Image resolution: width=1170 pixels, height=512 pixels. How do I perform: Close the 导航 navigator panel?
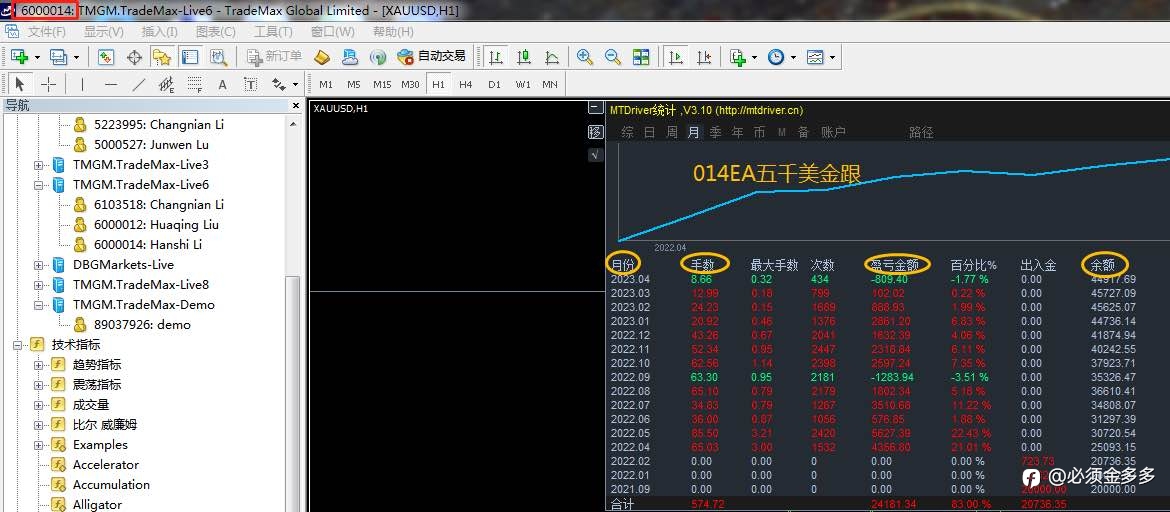tap(295, 106)
